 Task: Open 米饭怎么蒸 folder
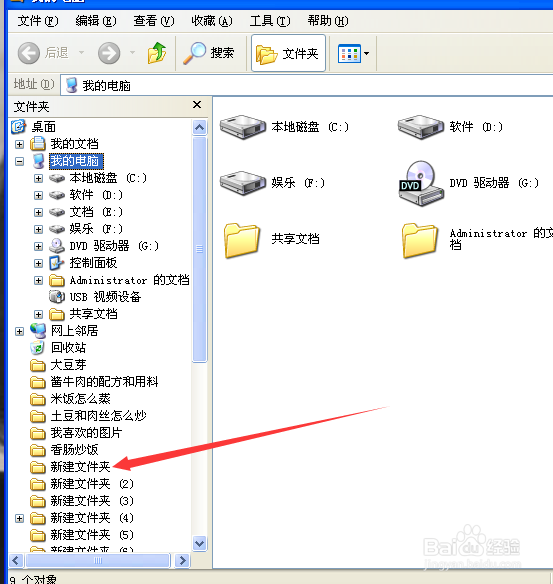click(80, 399)
